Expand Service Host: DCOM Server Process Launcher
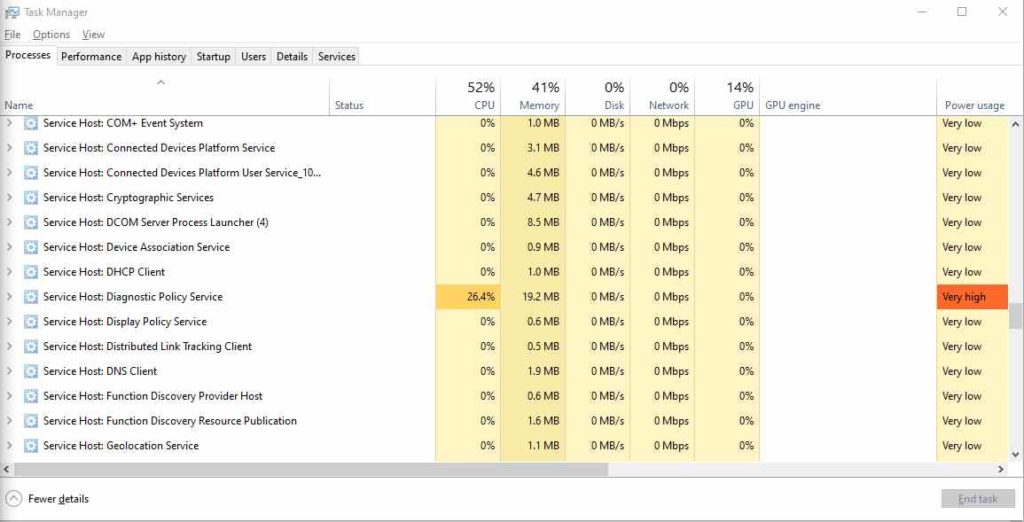This screenshot has height=522, width=1024. 9,222
